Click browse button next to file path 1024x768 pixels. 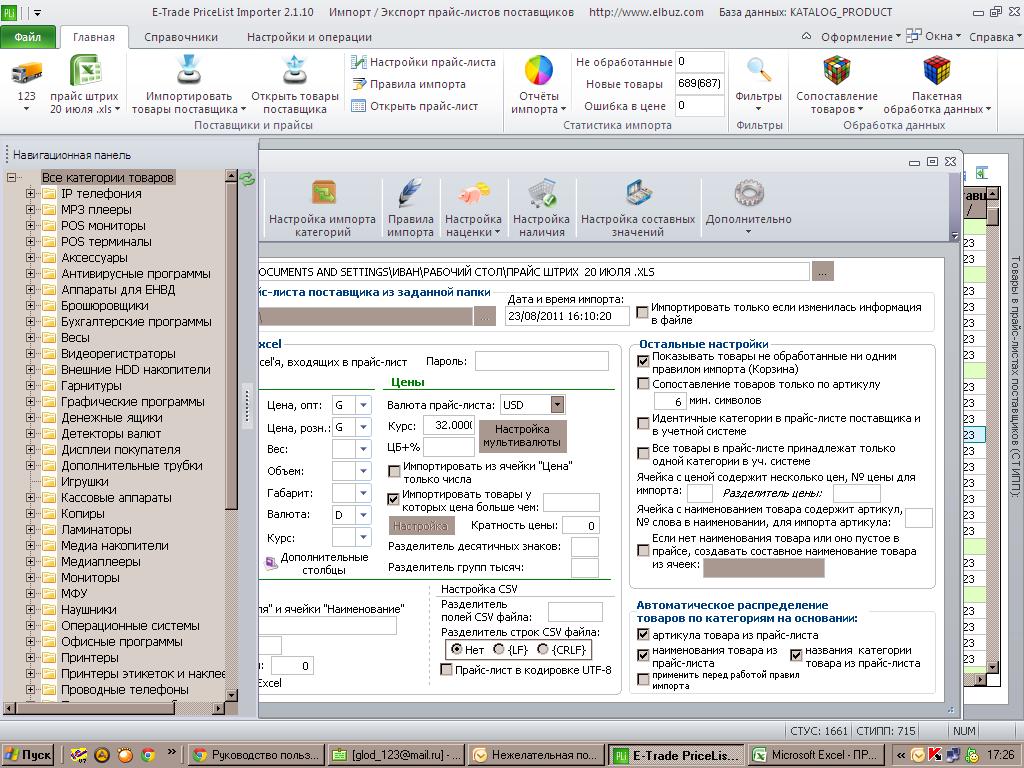tap(822, 272)
